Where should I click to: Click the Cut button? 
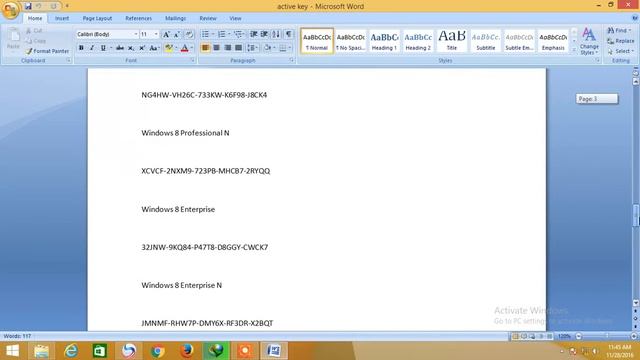pos(34,31)
